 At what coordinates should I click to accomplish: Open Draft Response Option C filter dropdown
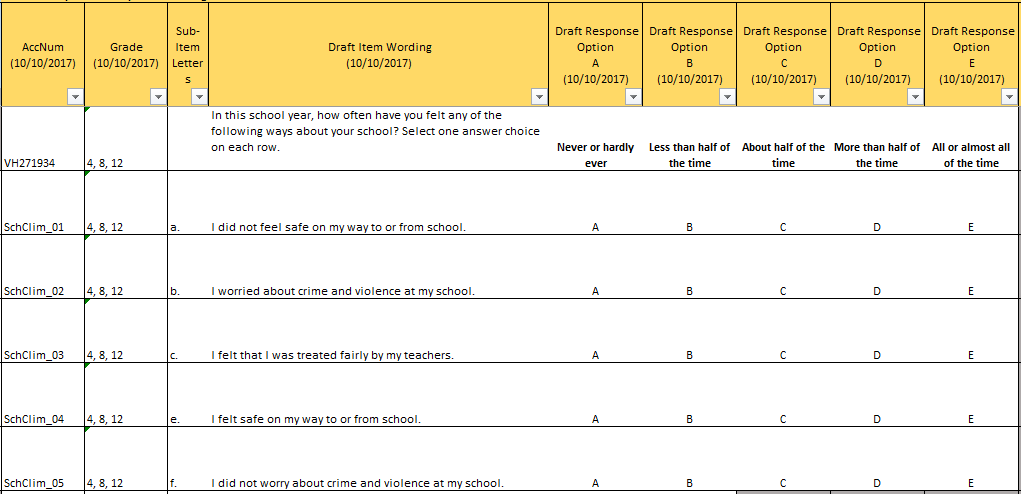point(821,97)
